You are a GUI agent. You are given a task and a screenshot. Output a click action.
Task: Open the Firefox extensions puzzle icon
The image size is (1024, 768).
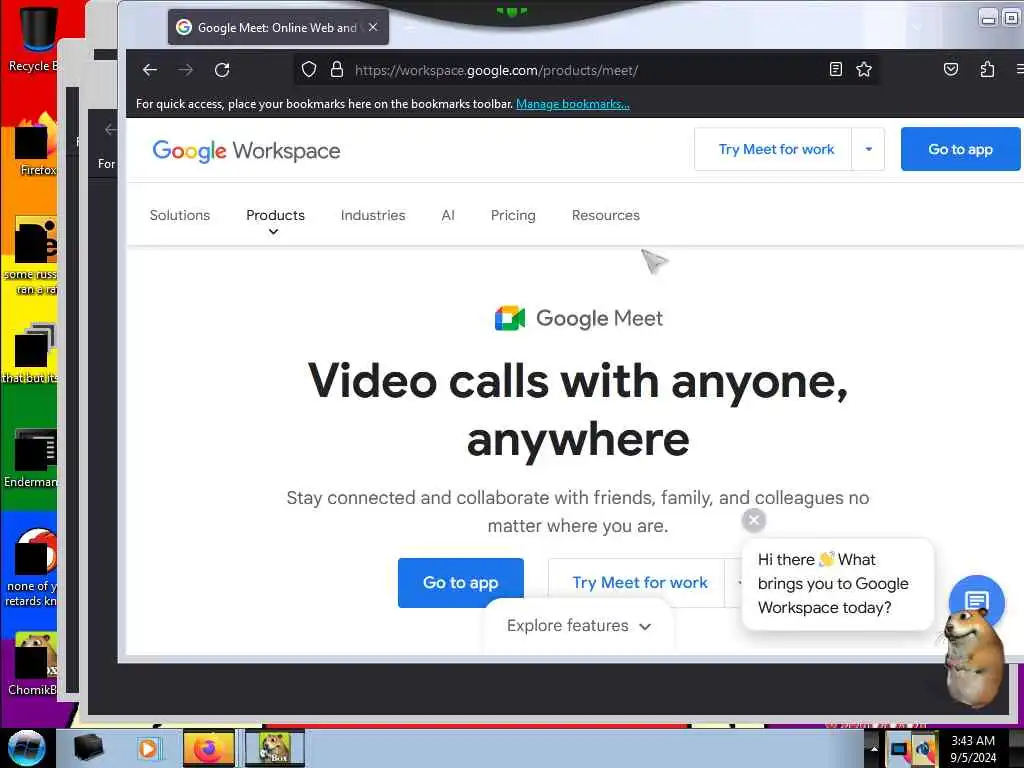(987, 69)
